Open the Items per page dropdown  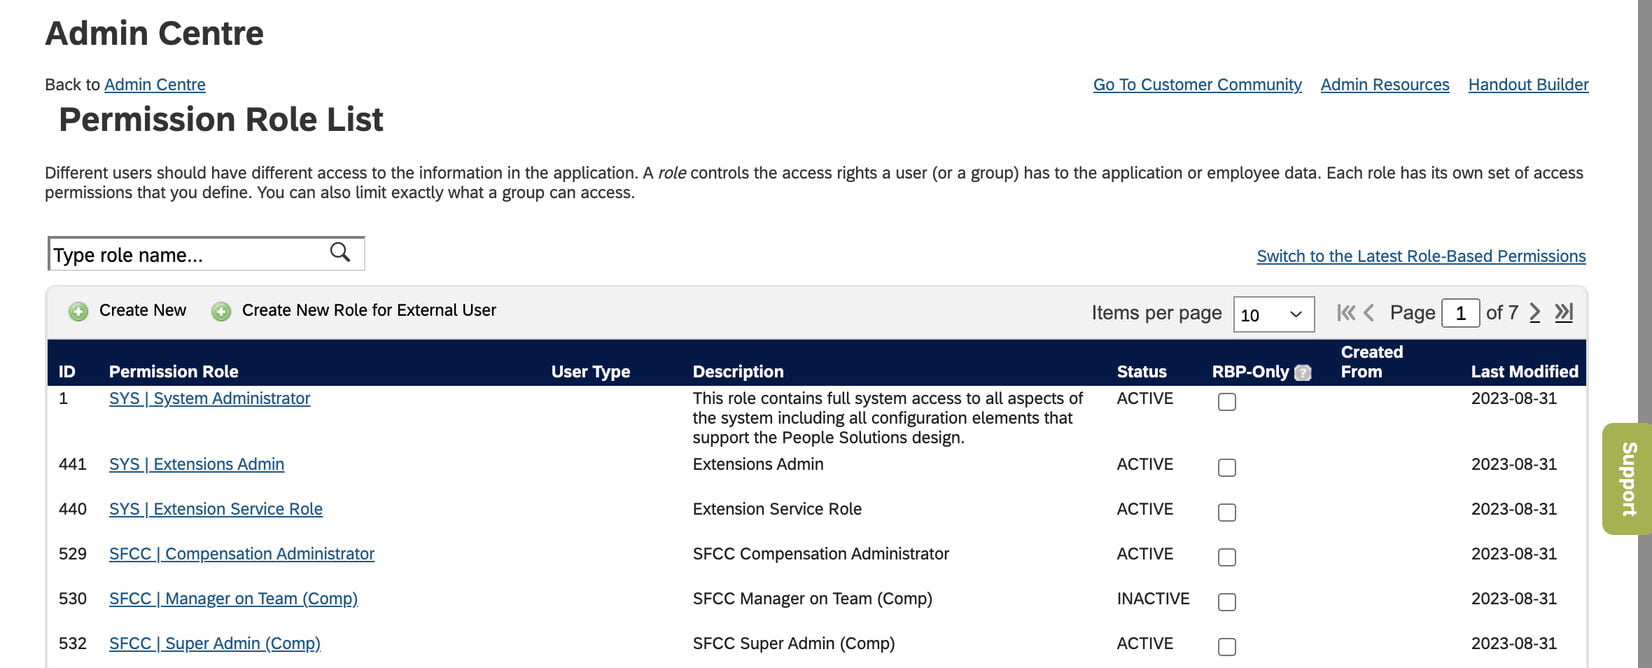click(1273, 313)
